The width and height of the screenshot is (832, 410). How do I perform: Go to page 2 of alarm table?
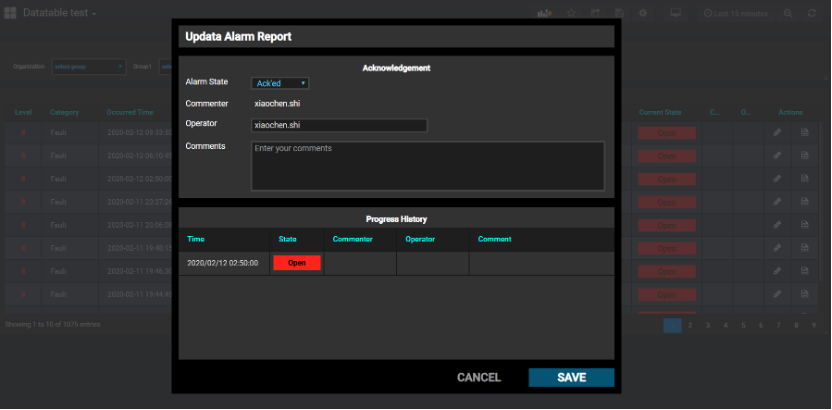690,325
